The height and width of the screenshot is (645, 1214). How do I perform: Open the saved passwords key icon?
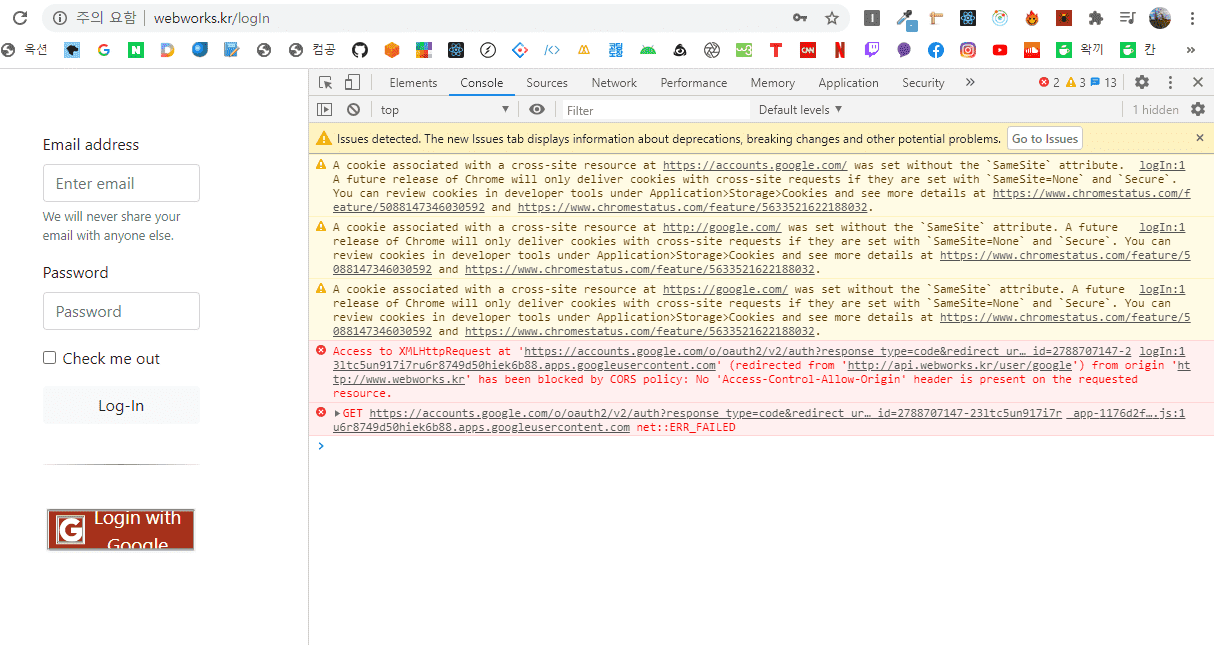(800, 18)
